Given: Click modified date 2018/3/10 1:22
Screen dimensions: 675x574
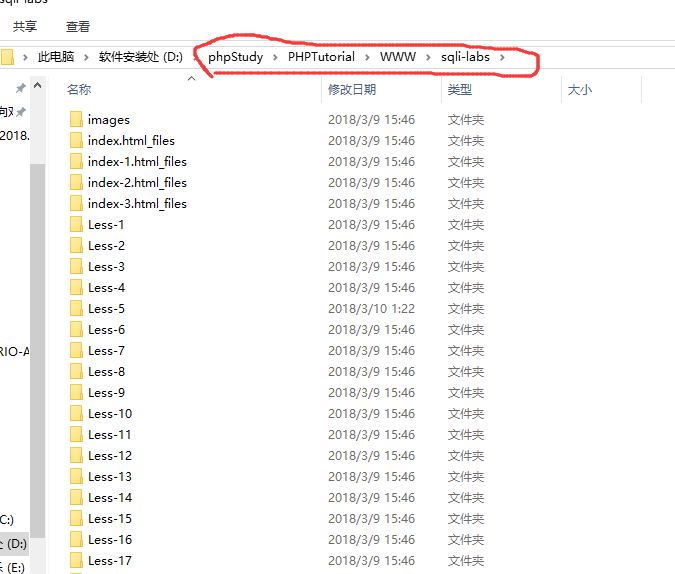Looking at the screenshot, I should coord(372,309).
